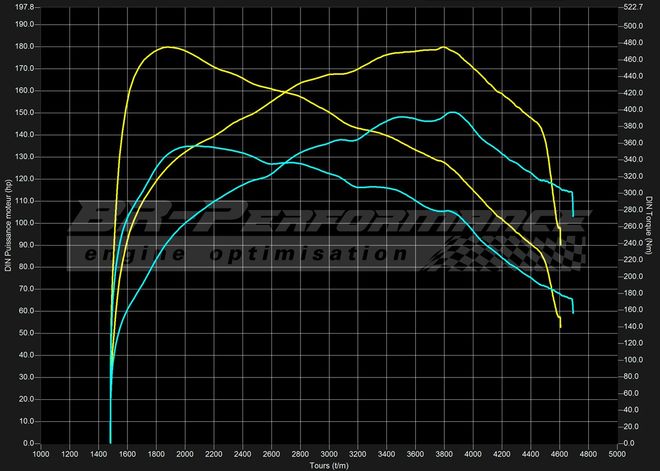This screenshot has width=660, height=471.
Task: Click the yellow power curve peak near 3800 rpm
Action: pos(442,47)
